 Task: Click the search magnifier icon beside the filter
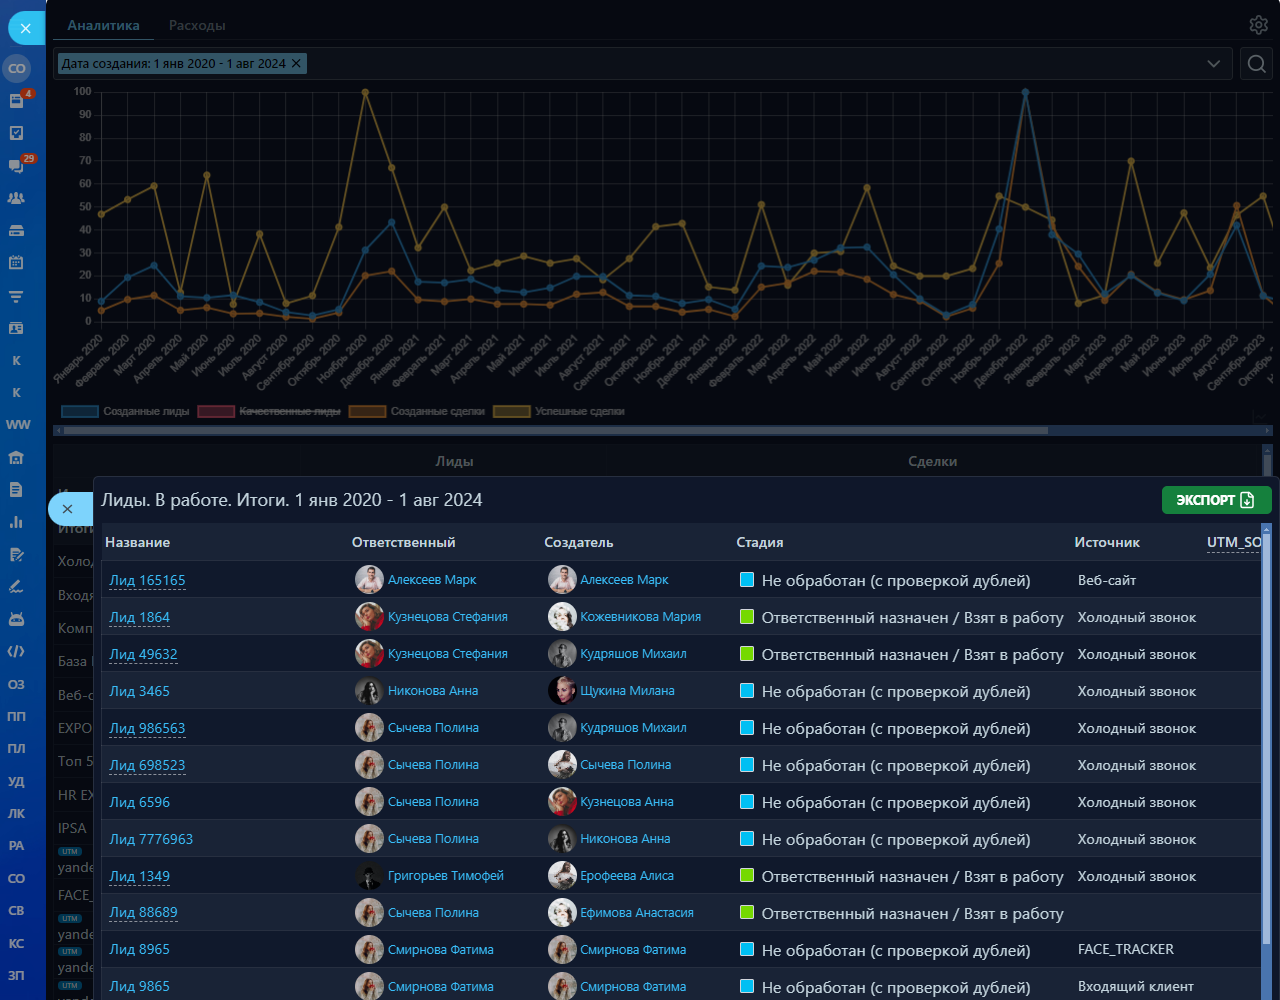(1256, 64)
